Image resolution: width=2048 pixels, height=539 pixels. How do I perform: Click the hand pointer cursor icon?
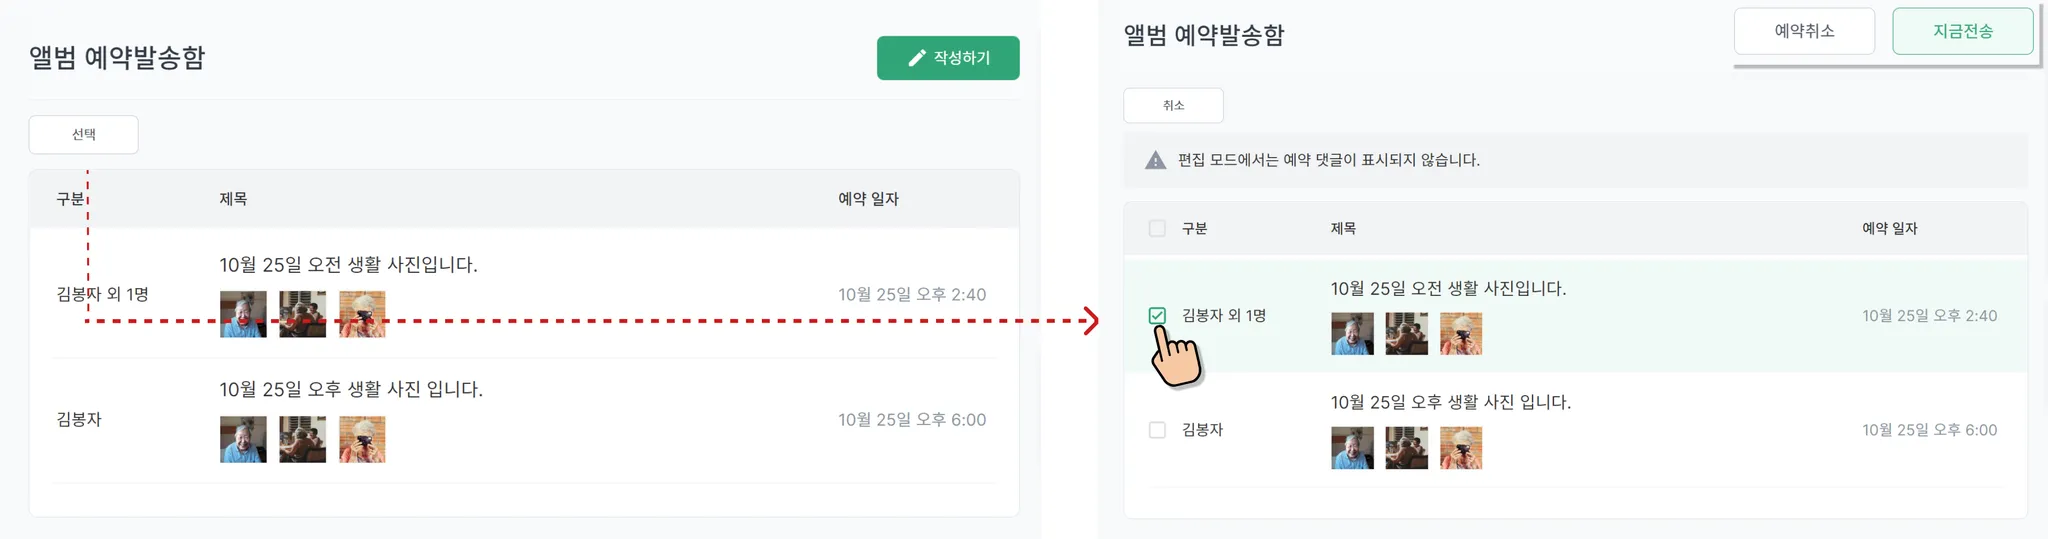tap(1175, 355)
